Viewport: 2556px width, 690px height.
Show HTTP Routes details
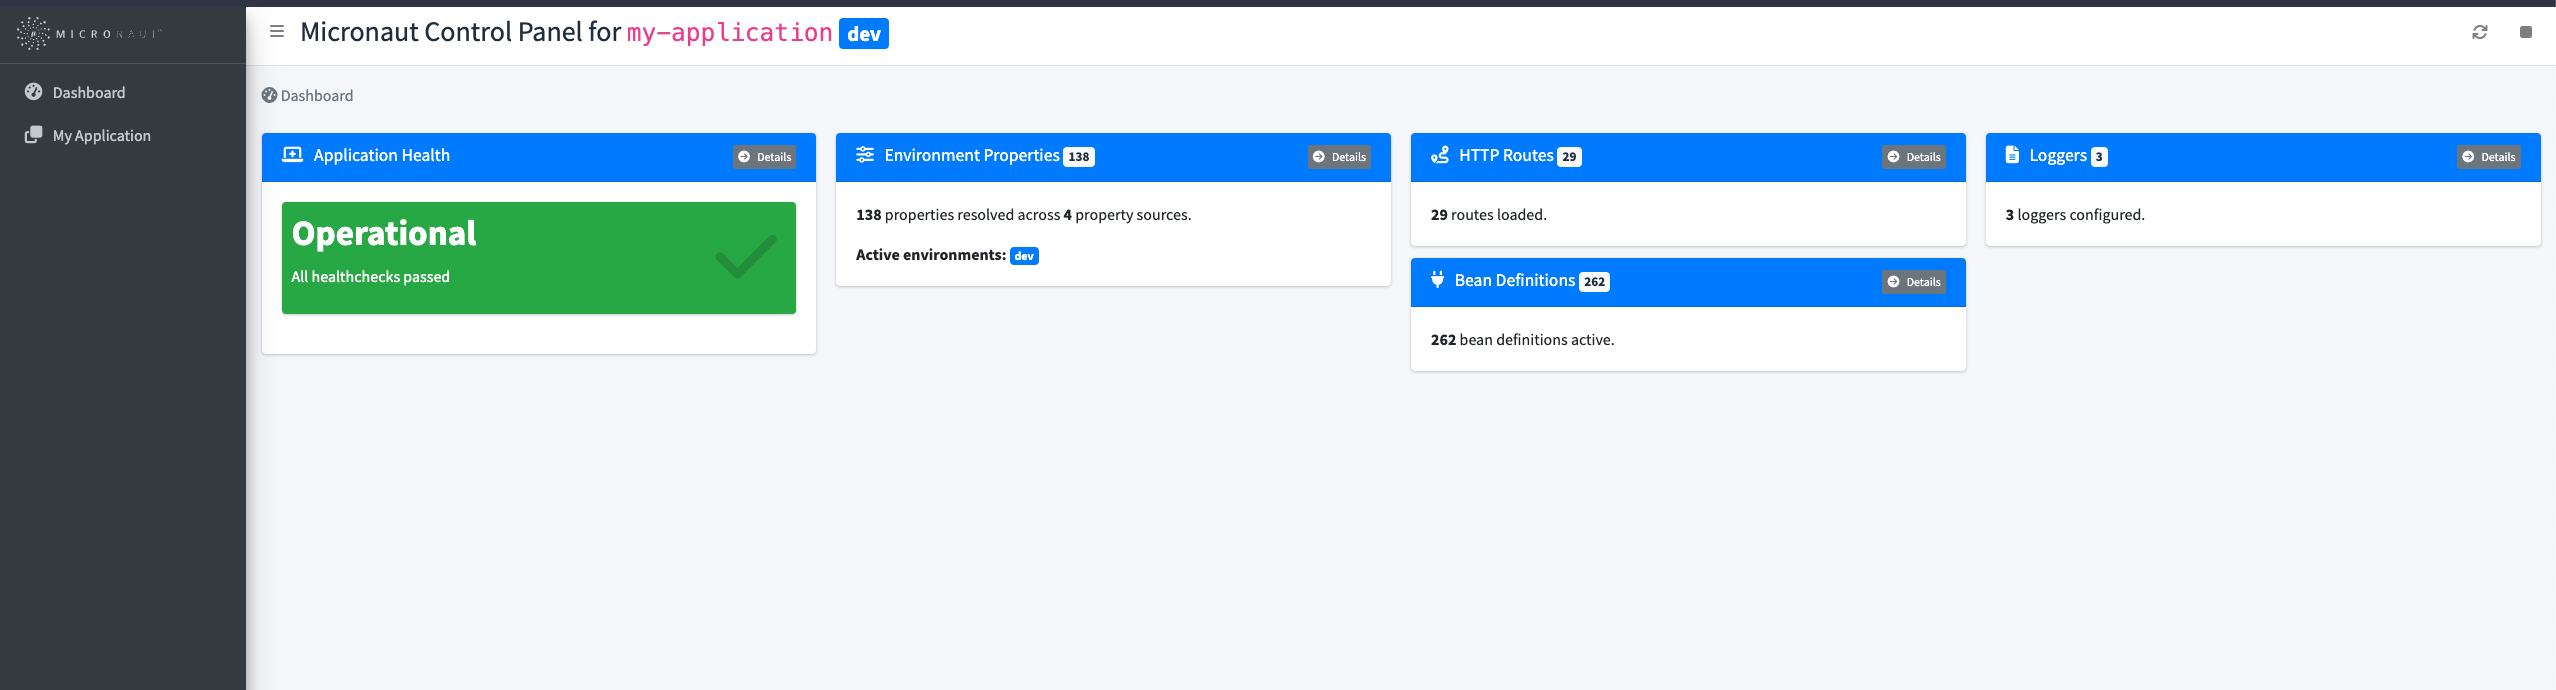point(1913,157)
